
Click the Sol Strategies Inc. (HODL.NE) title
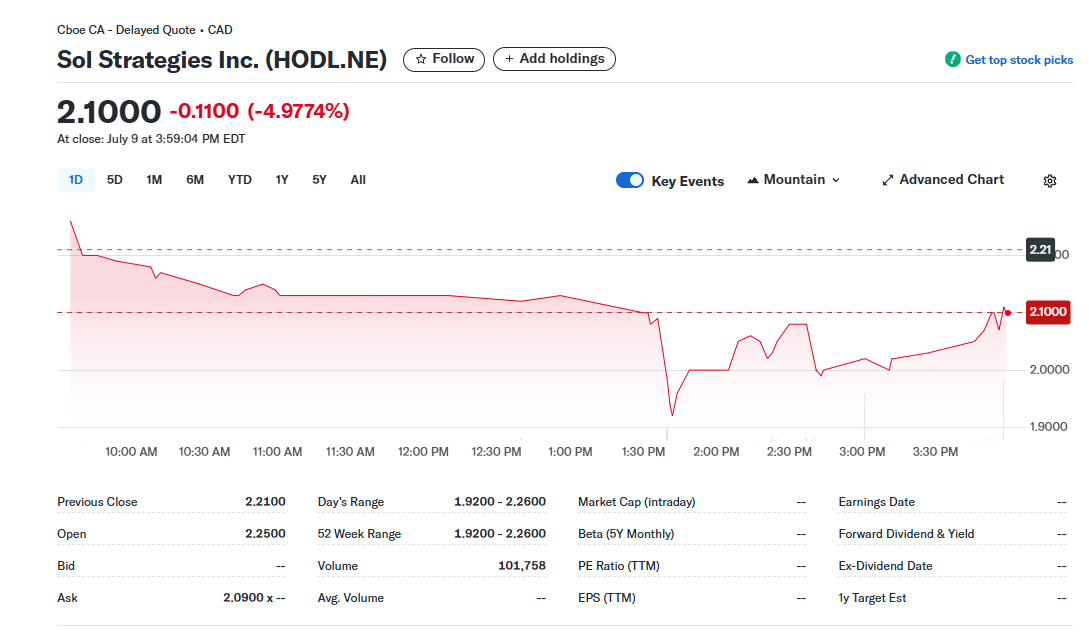221,60
